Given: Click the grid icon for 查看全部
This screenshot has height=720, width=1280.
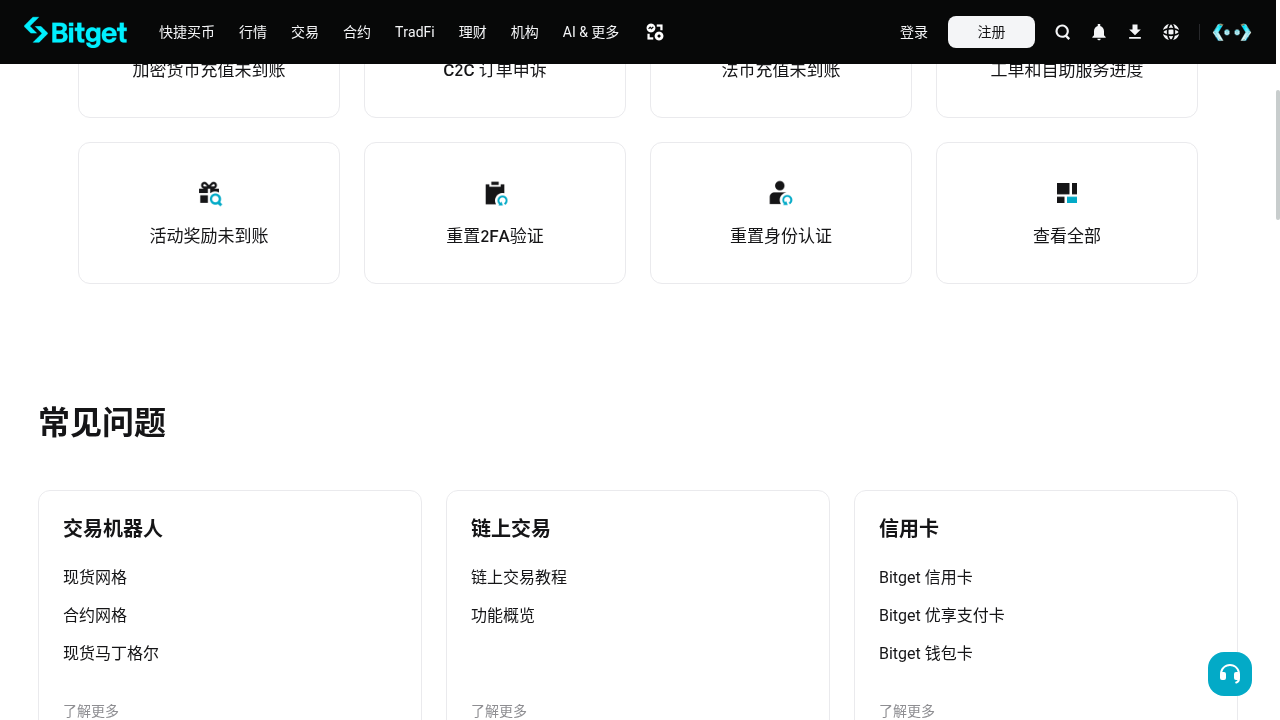Looking at the screenshot, I should 1067,193.
